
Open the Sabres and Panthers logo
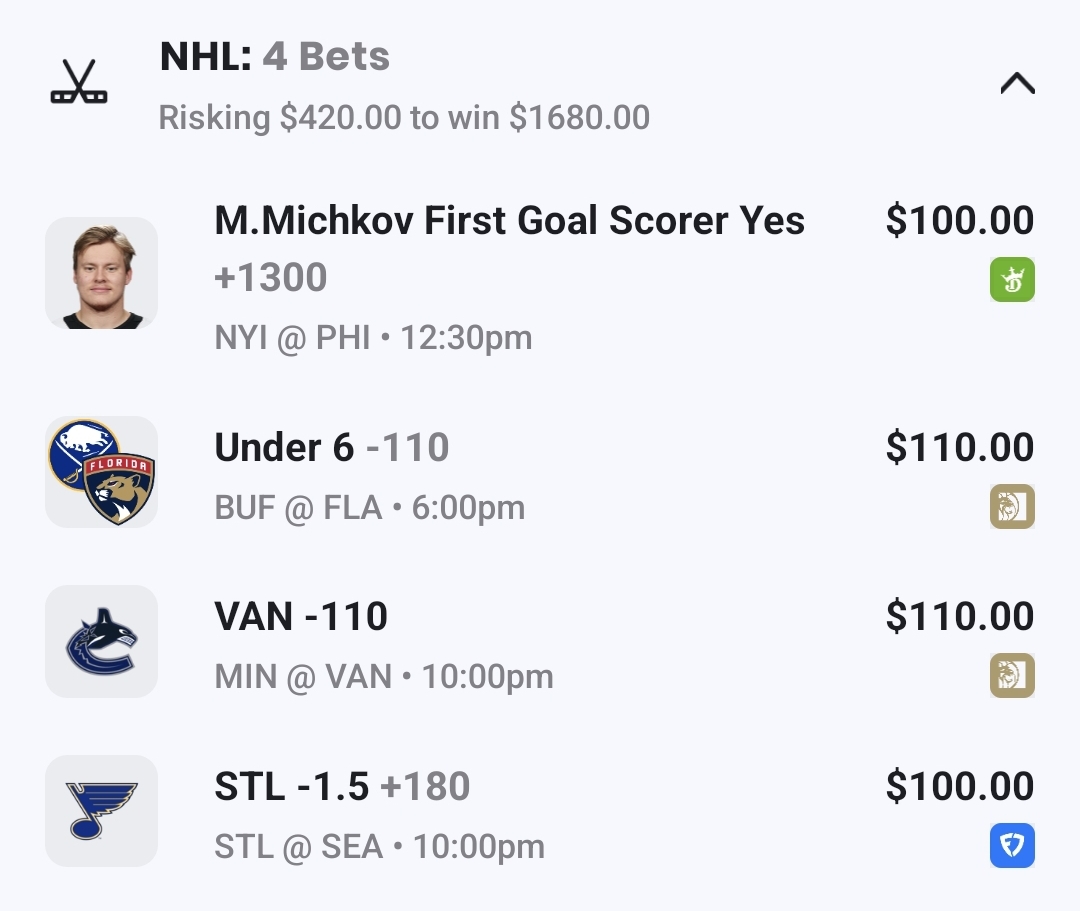pyautogui.click(x=102, y=471)
